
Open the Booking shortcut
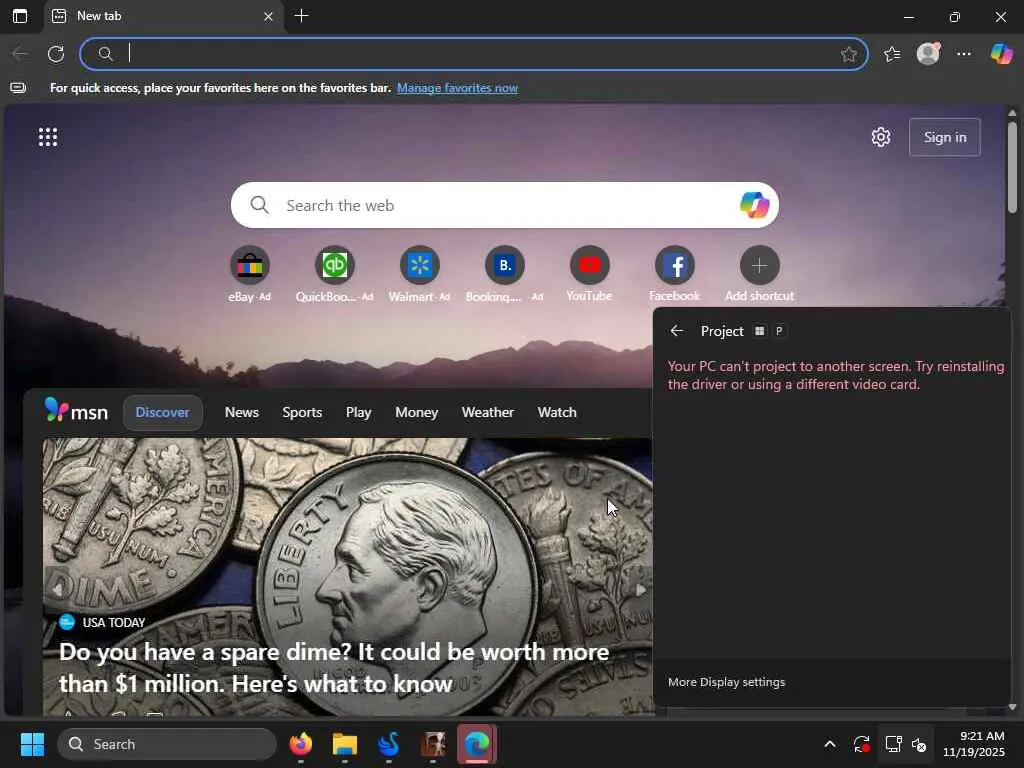504,266
